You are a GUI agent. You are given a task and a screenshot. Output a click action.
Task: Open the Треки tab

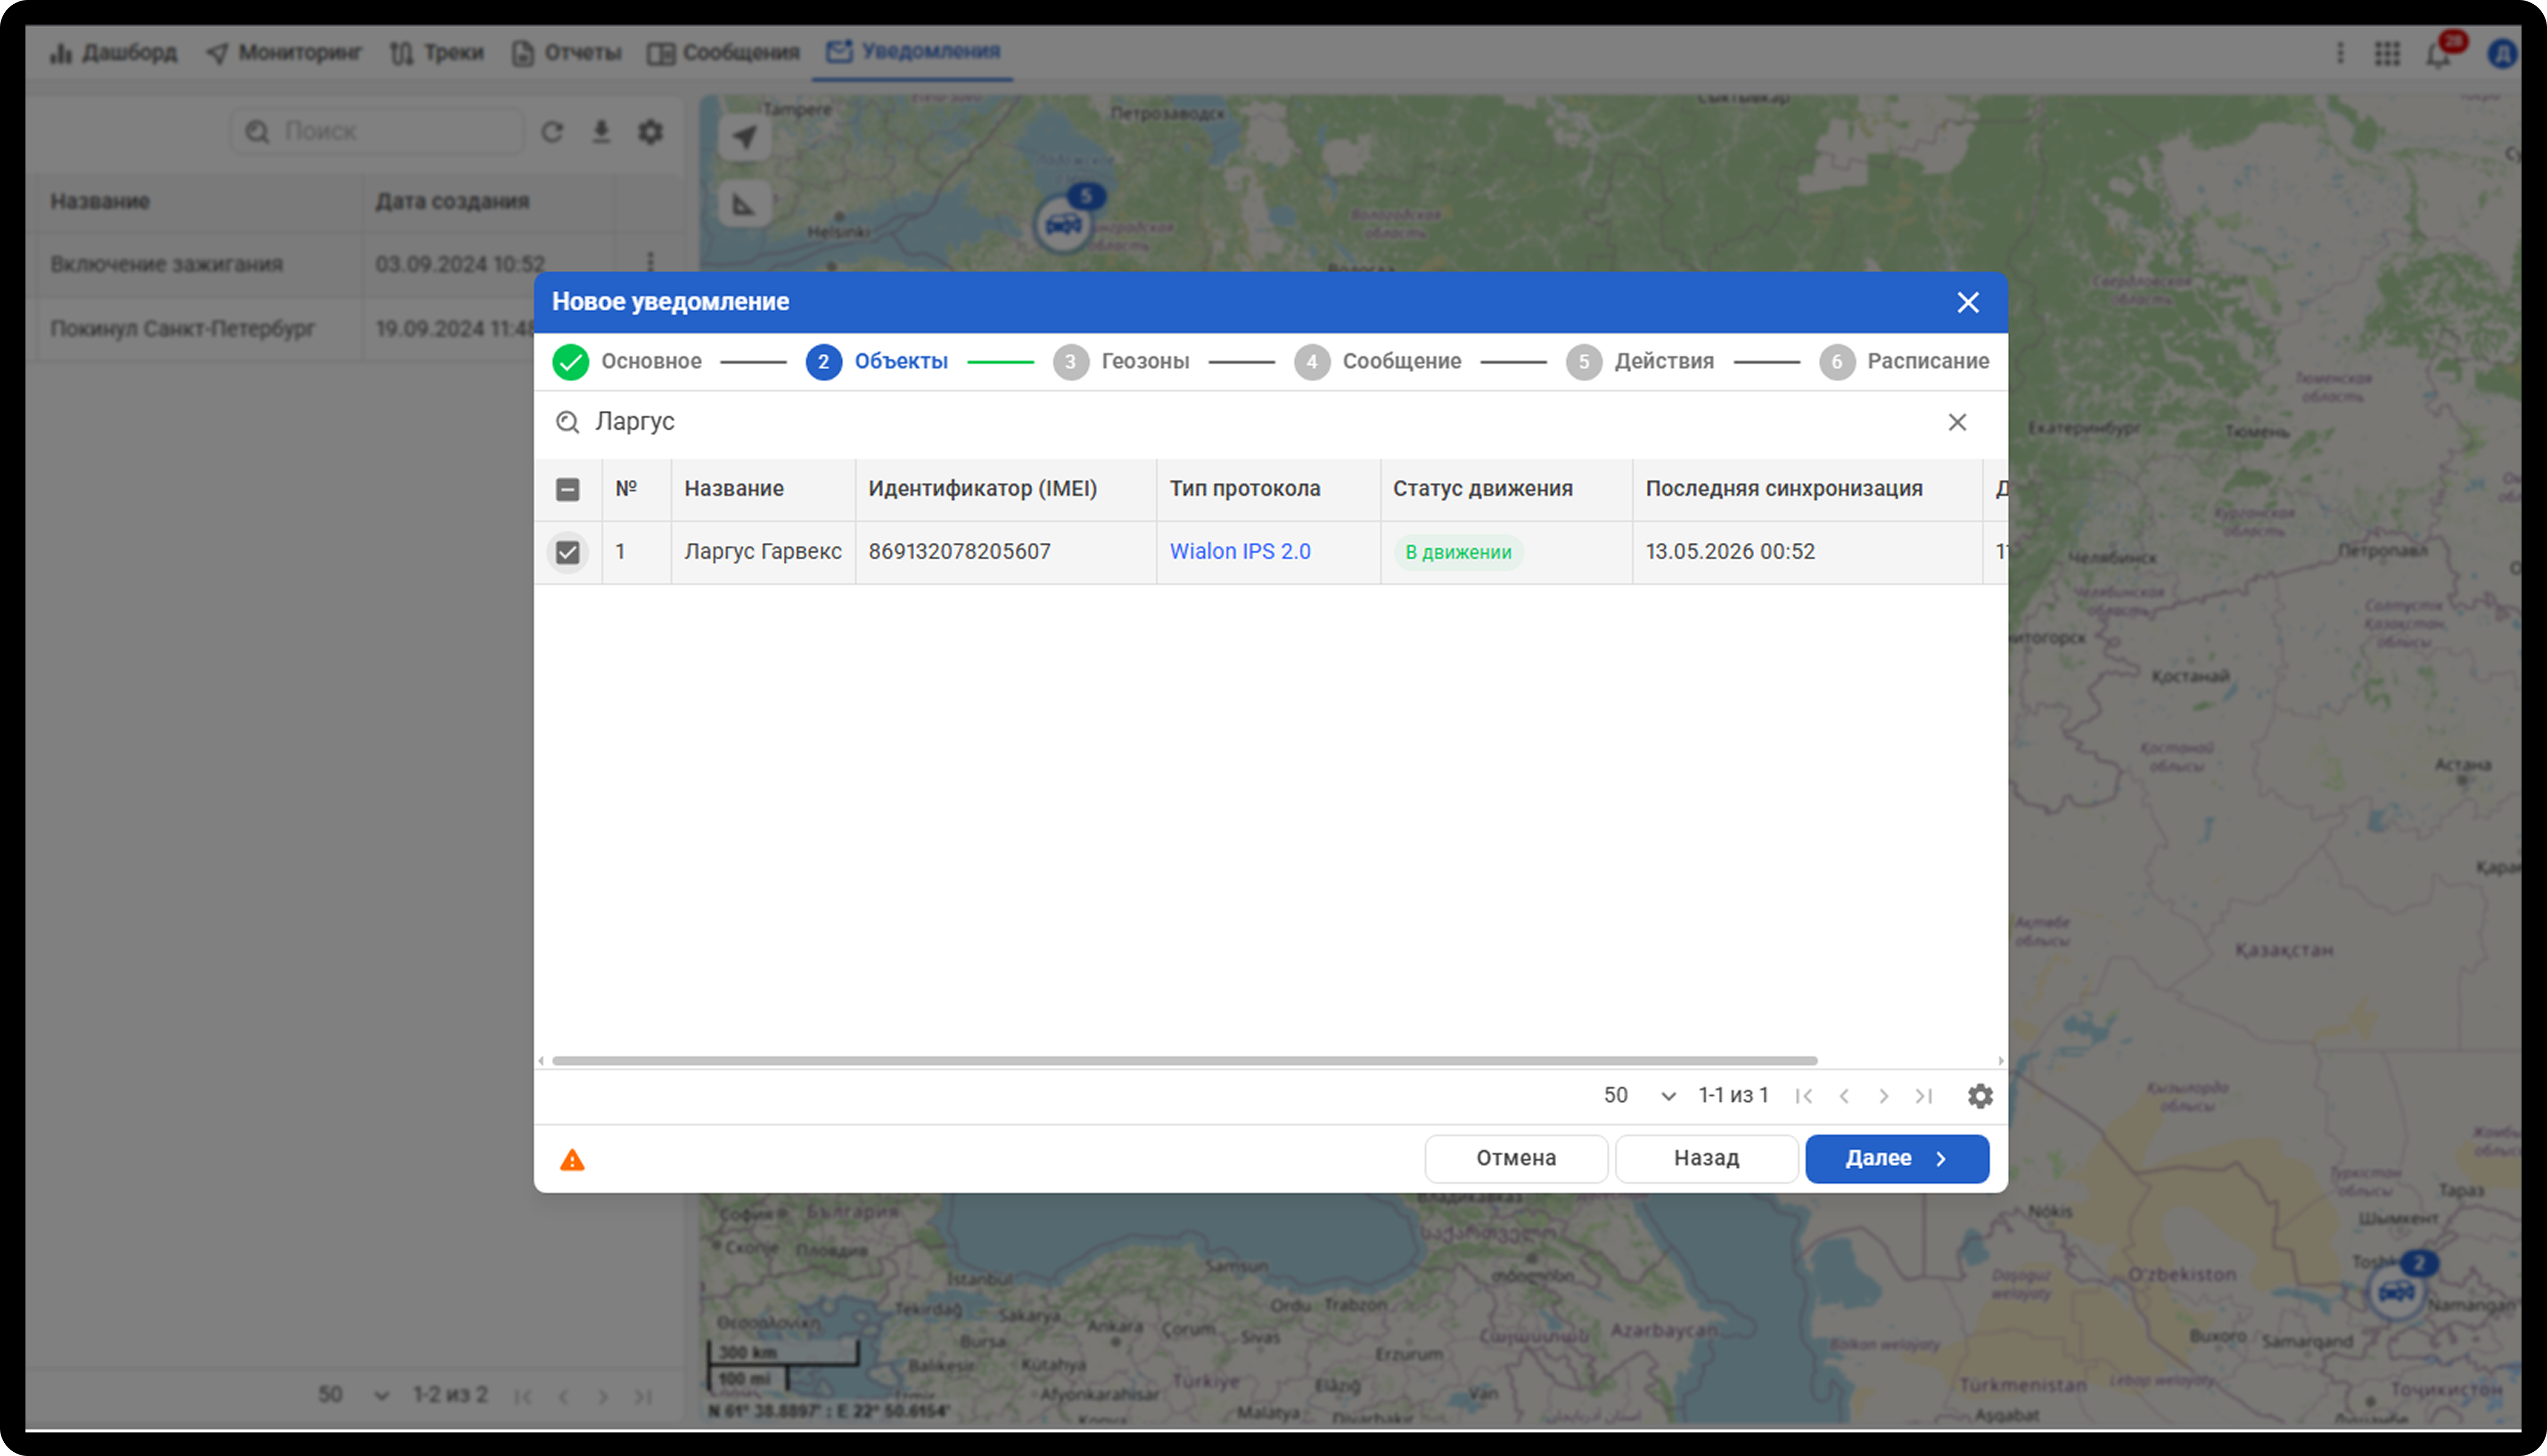coord(437,53)
